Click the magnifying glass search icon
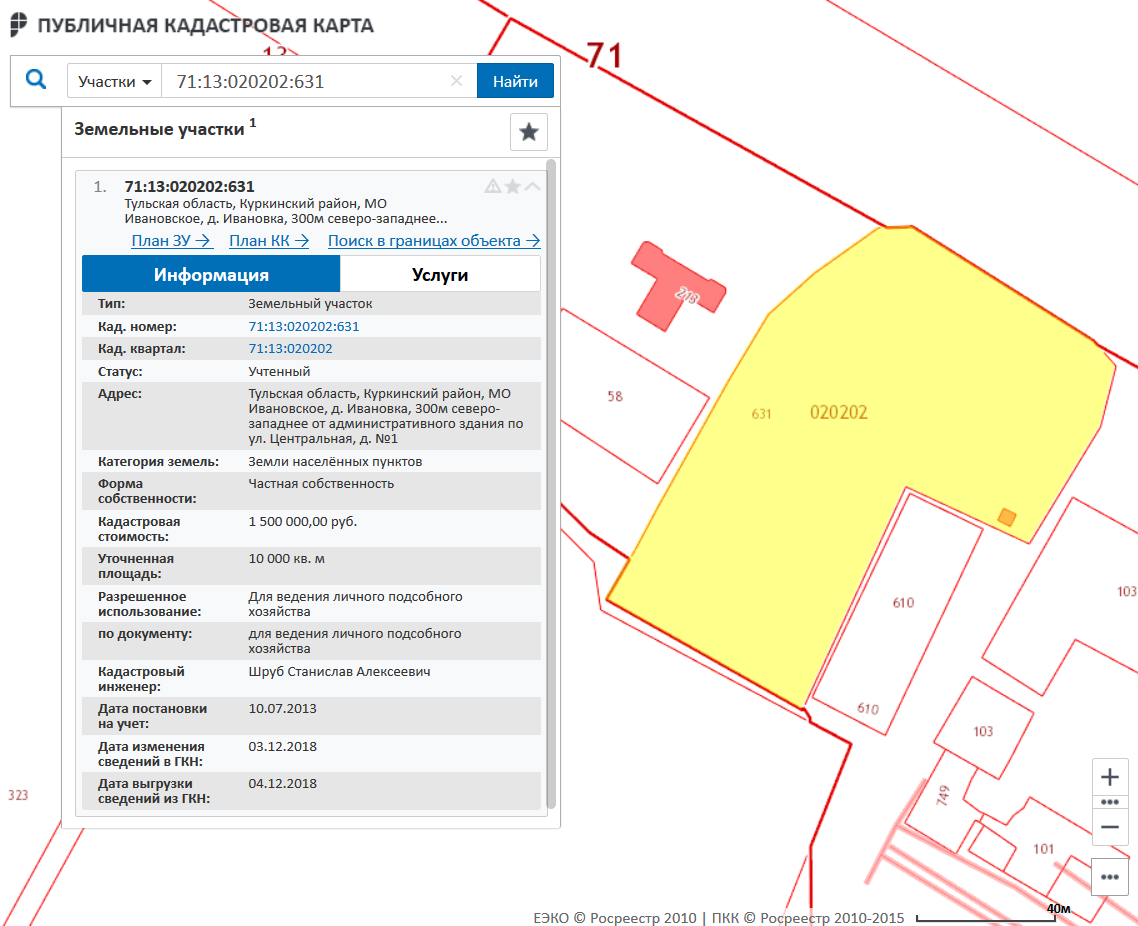The height and width of the screenshot is (926, 1138). (x=36, y=80)
